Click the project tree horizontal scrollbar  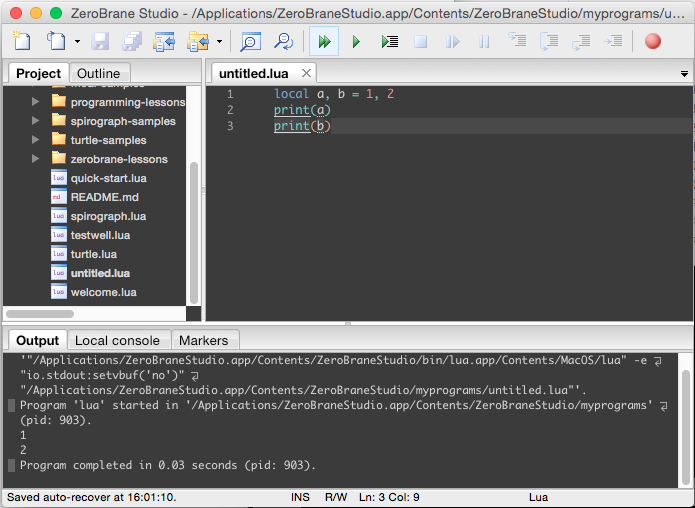pos(40,314)
